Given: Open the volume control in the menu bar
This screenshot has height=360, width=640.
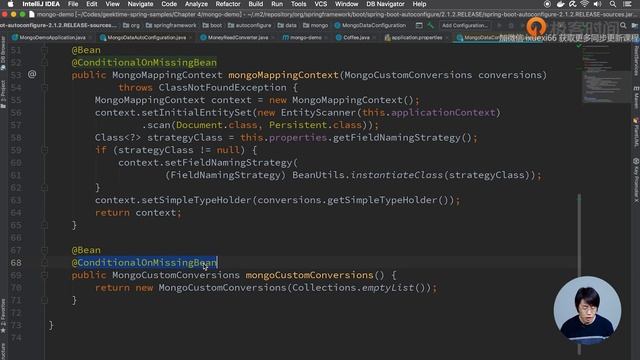Looking at the screenshot, I should (598, 4).
